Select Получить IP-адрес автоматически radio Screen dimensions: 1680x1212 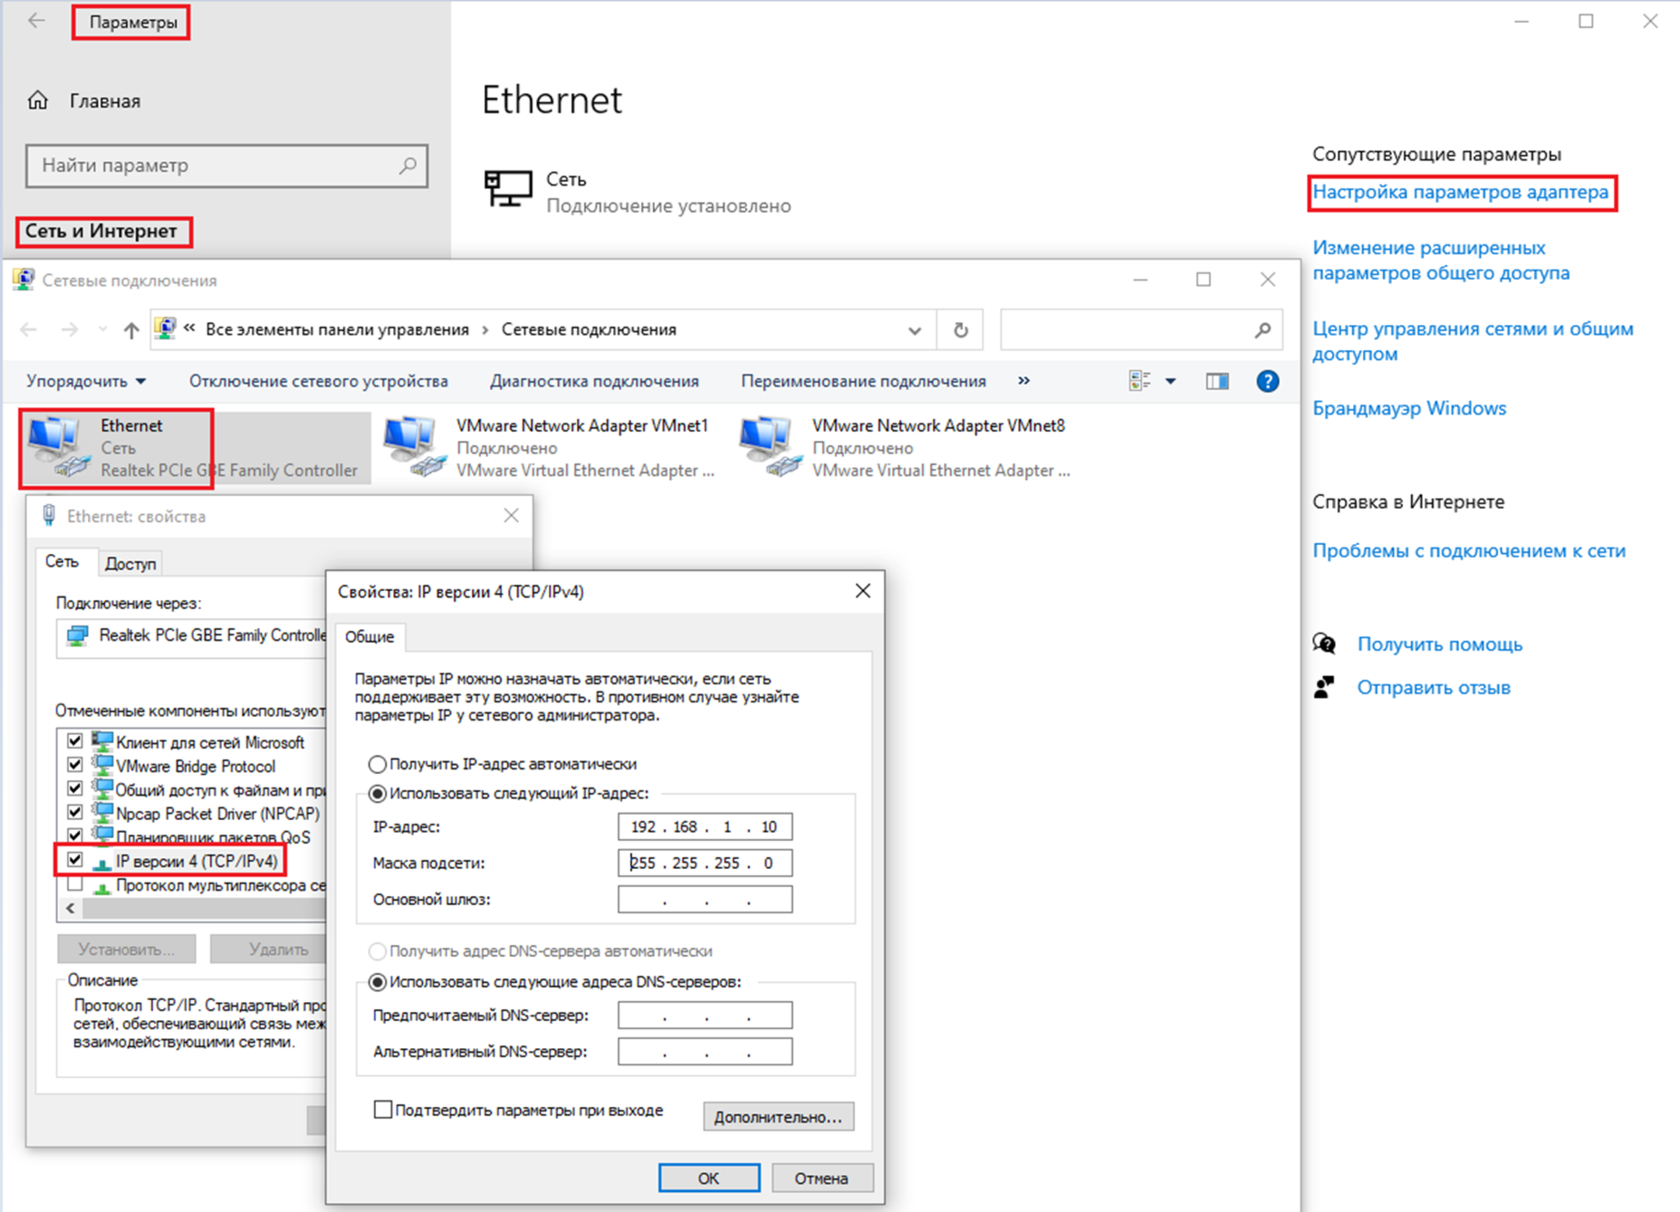[x=377, y=764]
